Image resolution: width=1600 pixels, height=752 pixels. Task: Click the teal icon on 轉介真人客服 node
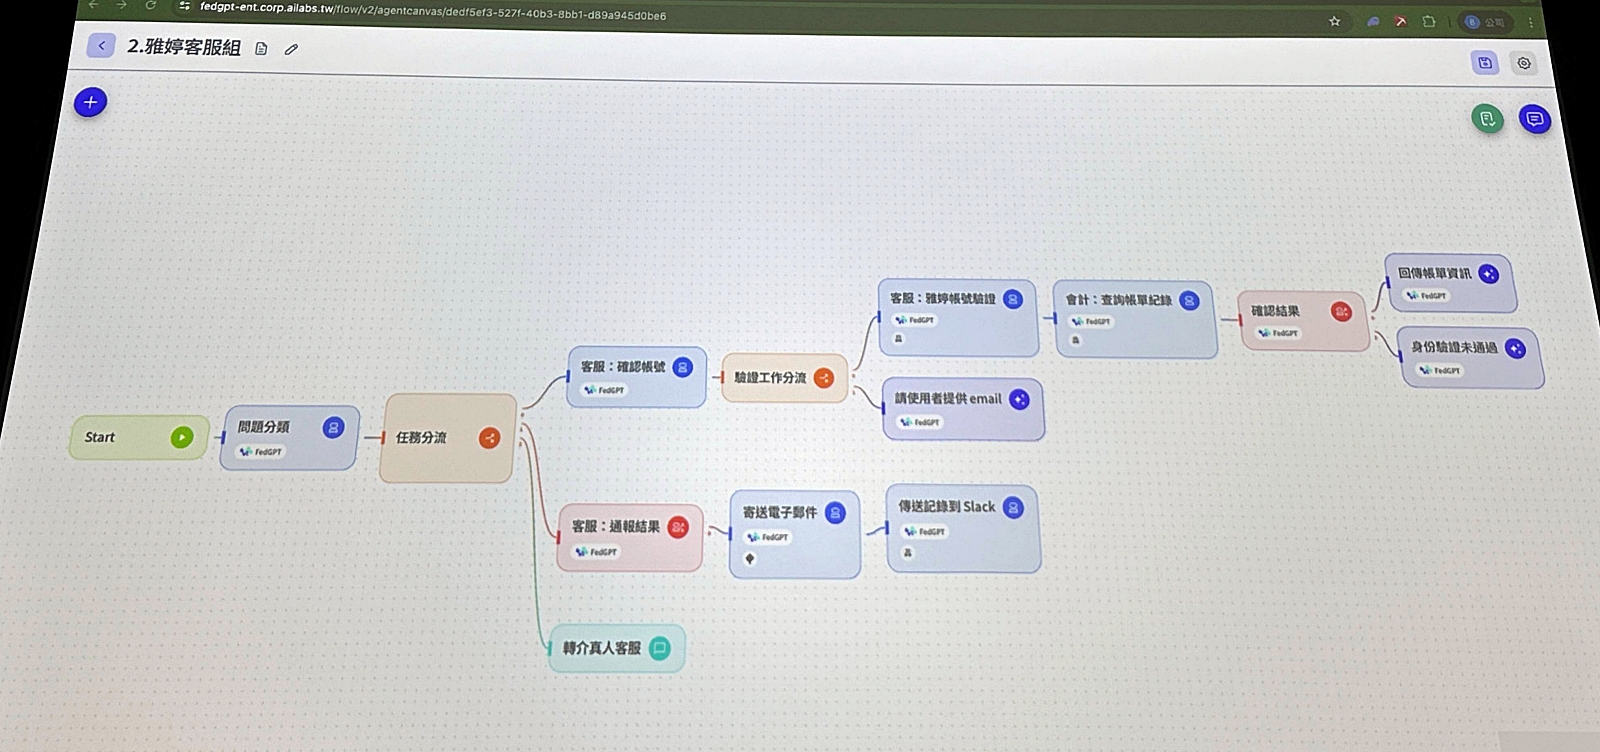(660, 648)
